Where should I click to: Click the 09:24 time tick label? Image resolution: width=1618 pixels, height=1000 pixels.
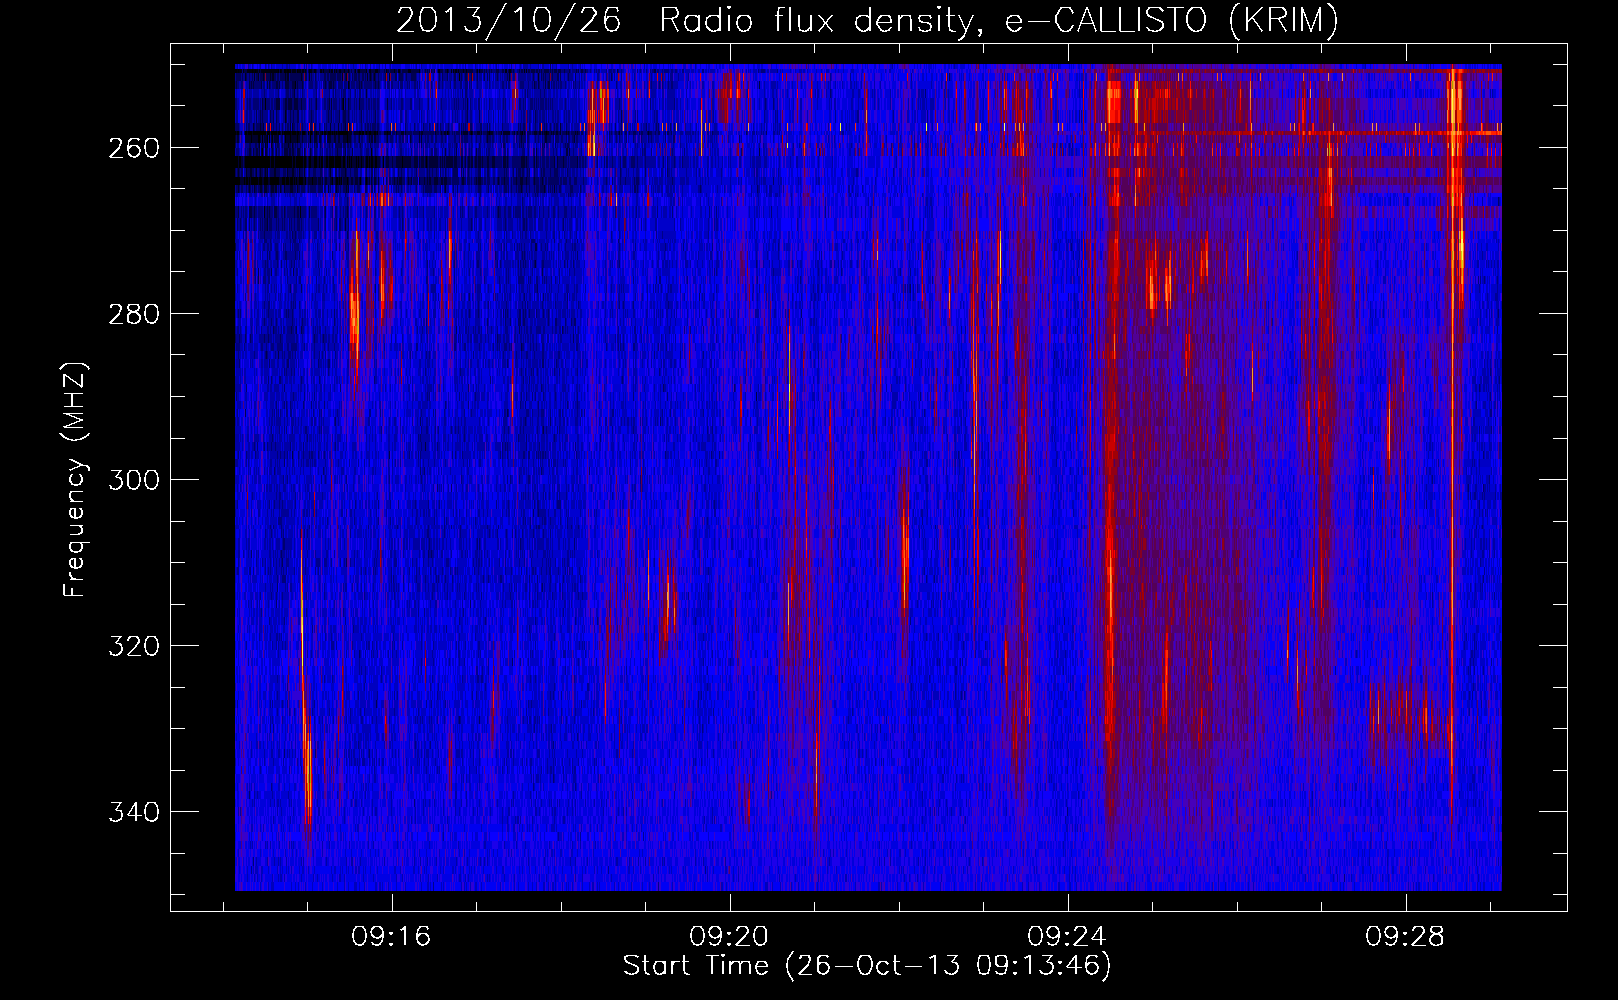pos(1067,936)
